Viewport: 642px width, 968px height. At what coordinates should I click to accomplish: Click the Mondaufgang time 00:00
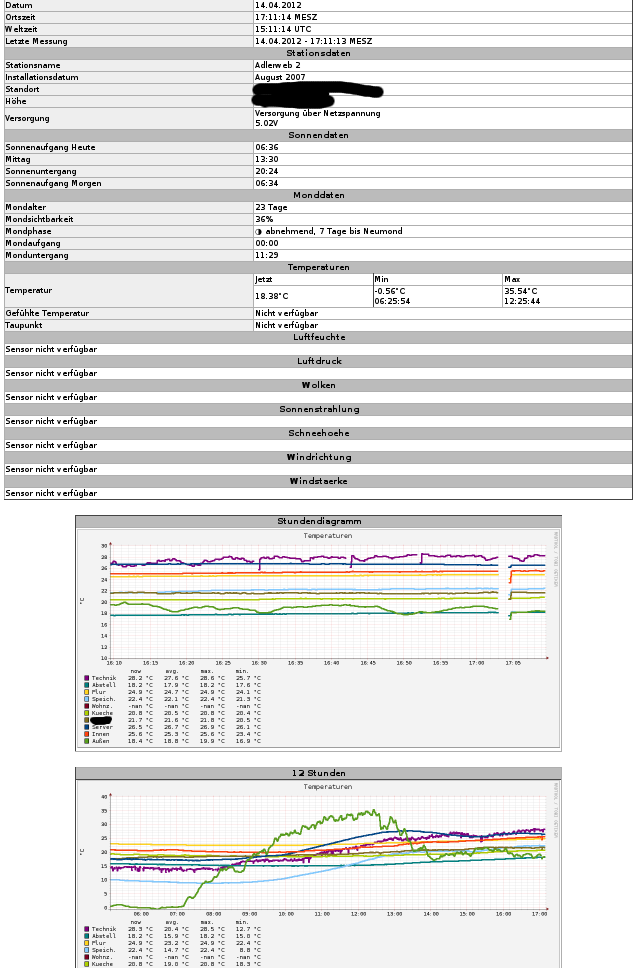point(267,243)
